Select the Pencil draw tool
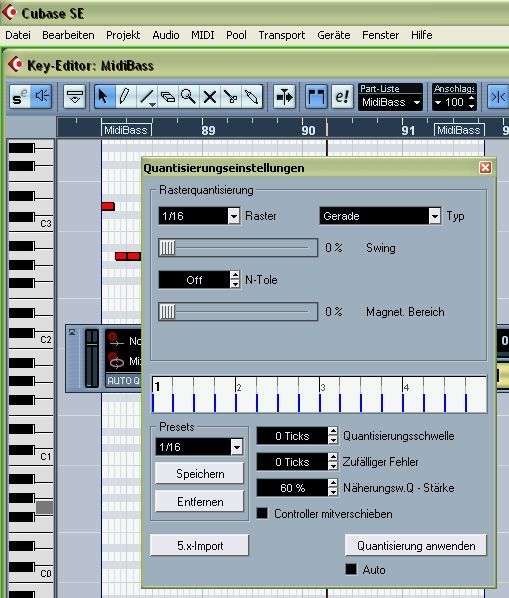509x598 pixels. (125, 97)
